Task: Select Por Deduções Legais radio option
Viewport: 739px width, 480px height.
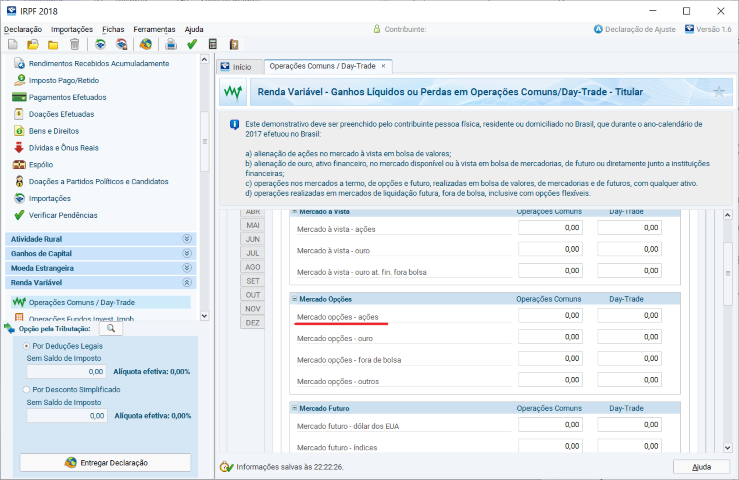Action: [x=26, y=345]
